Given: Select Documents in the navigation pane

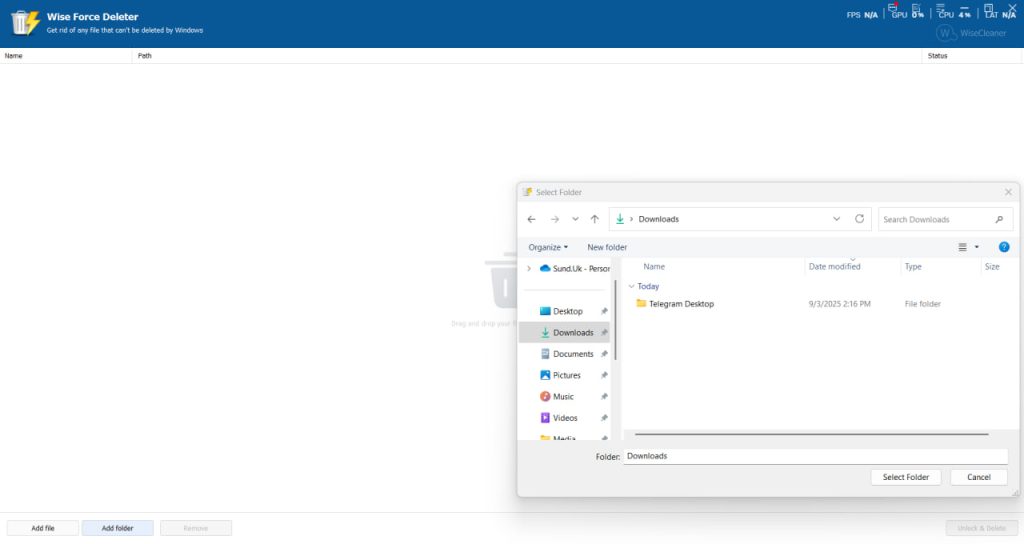Looking at the screenshot, I should coord(567,354).
